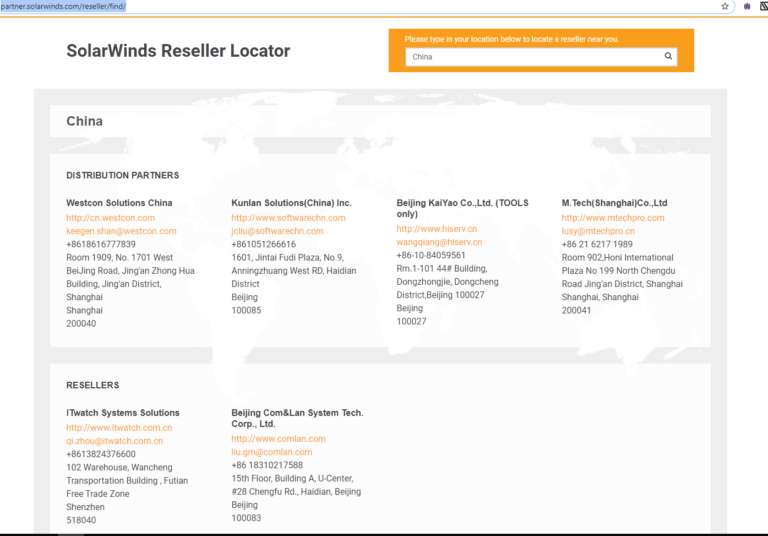Select Beijing Com&Lan System Tech. name
The image size is (768, 536).
[x=297, y=418]
